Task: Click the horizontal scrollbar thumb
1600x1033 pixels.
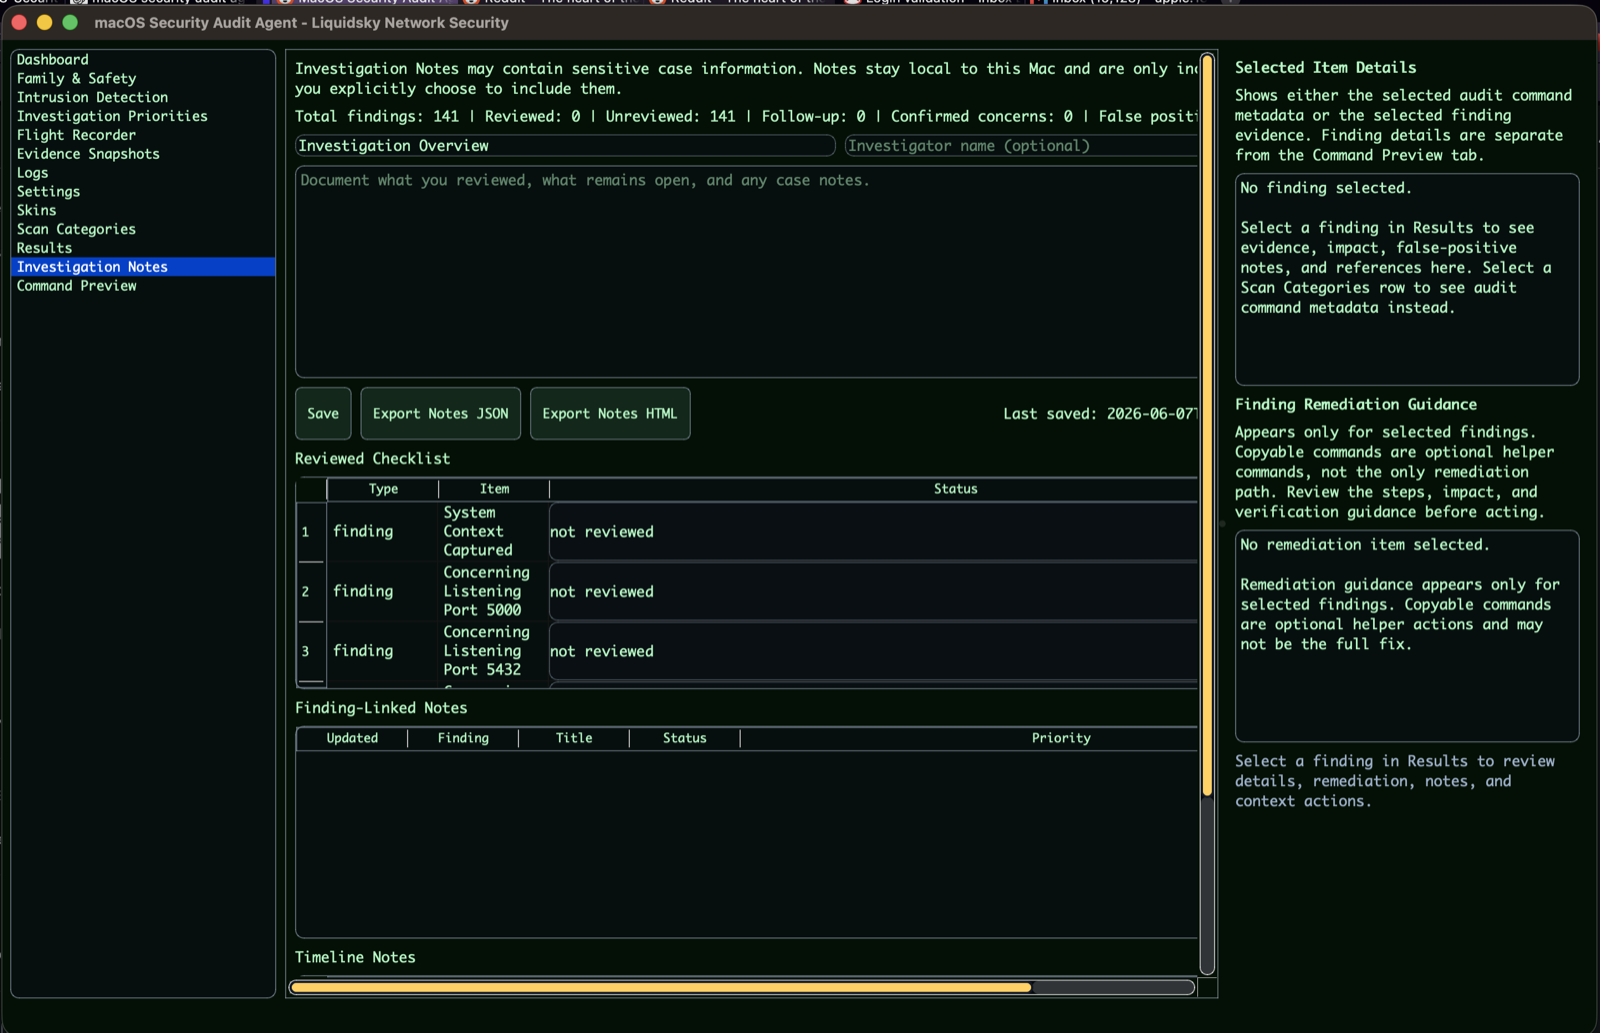Action: 661,988
